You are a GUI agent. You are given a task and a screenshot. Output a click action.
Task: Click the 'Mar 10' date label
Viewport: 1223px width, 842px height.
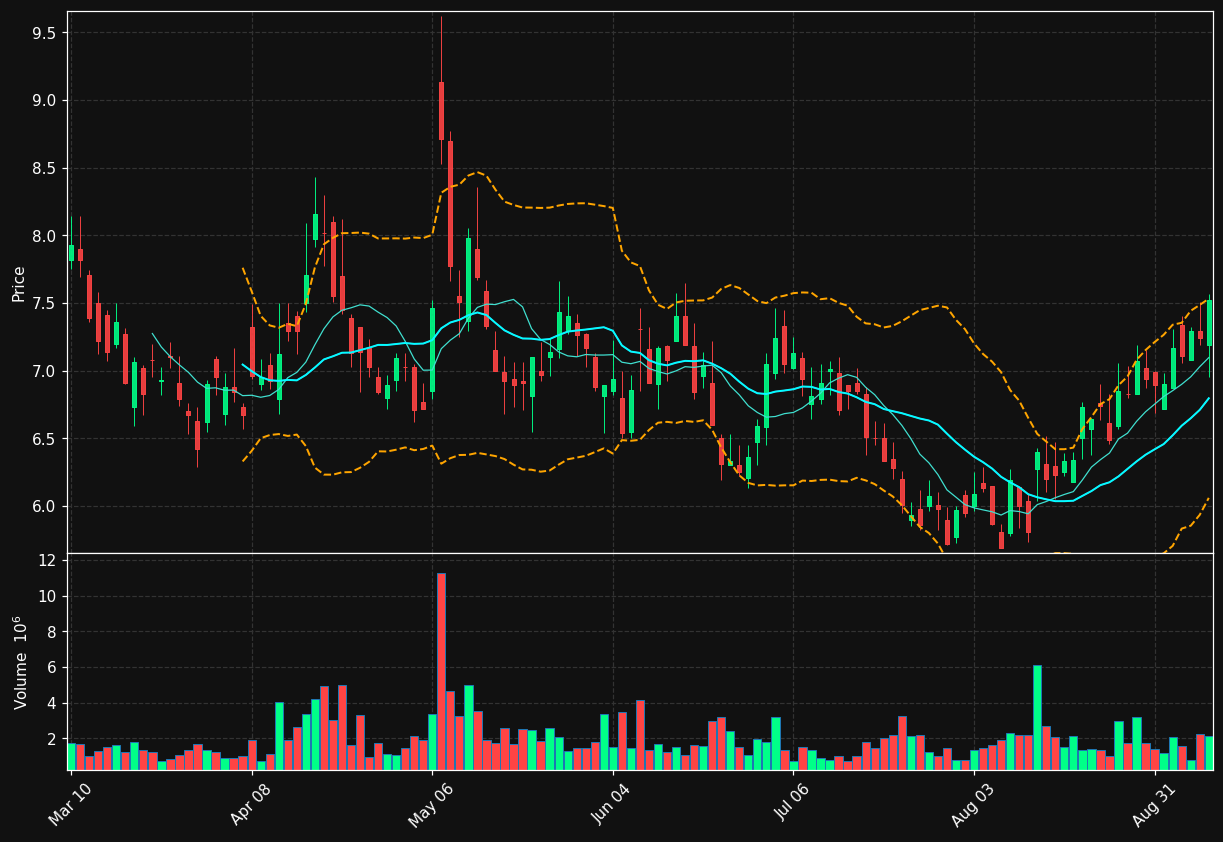click(x=70, y=806)
